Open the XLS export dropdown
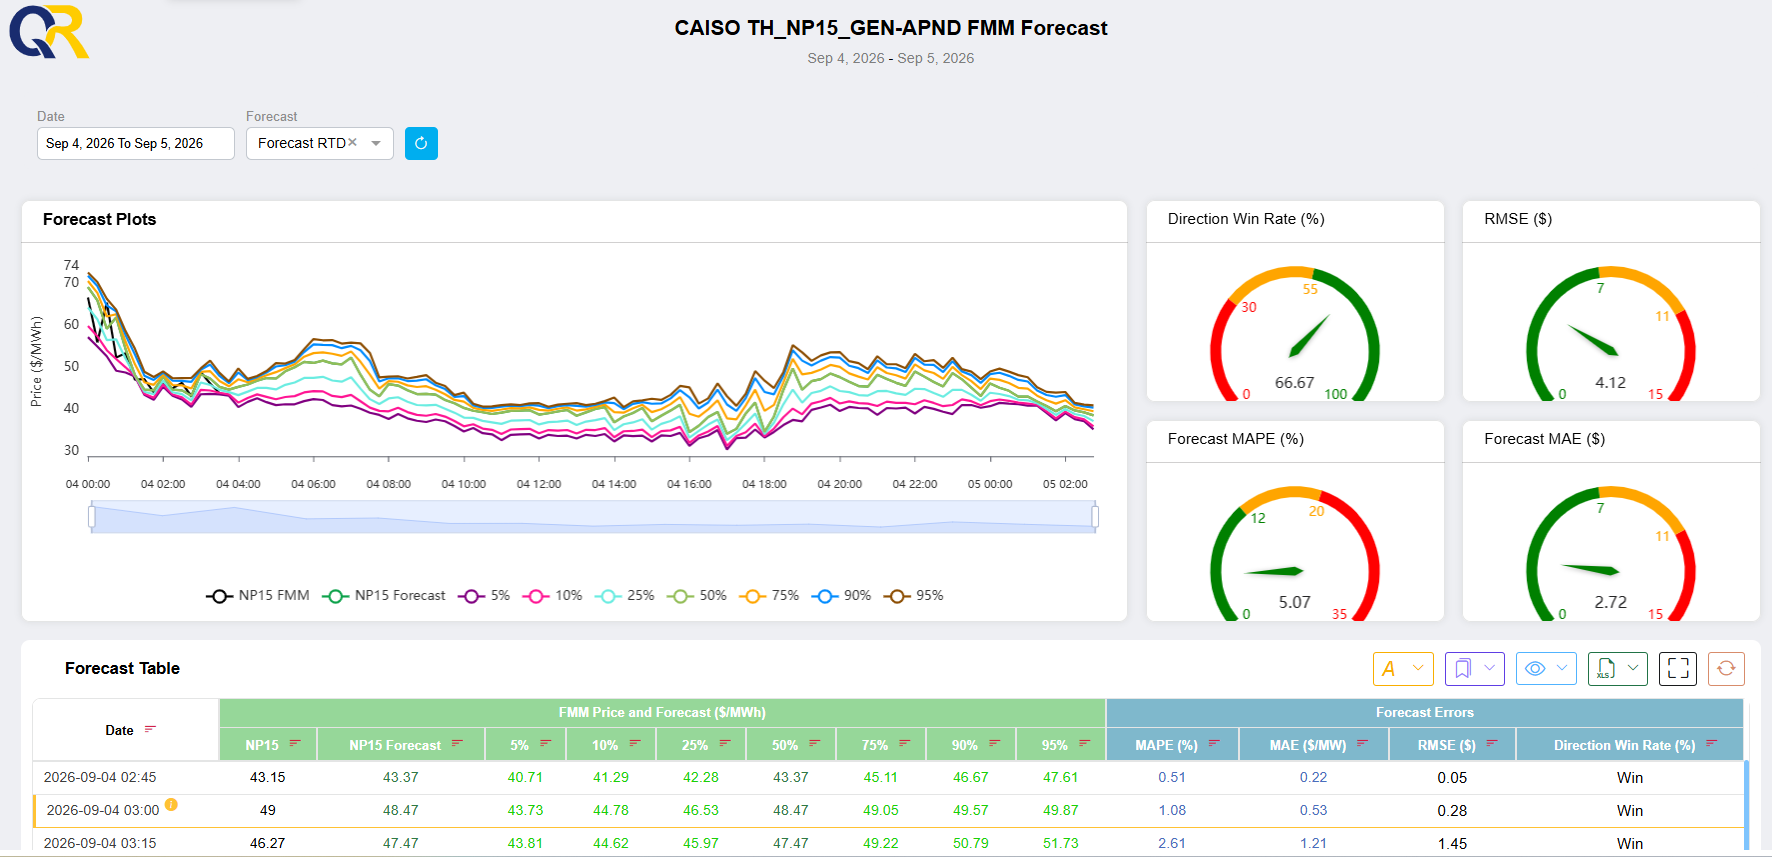Image resolution: width=1772 pixels, height=857 pixels. 1618,669
